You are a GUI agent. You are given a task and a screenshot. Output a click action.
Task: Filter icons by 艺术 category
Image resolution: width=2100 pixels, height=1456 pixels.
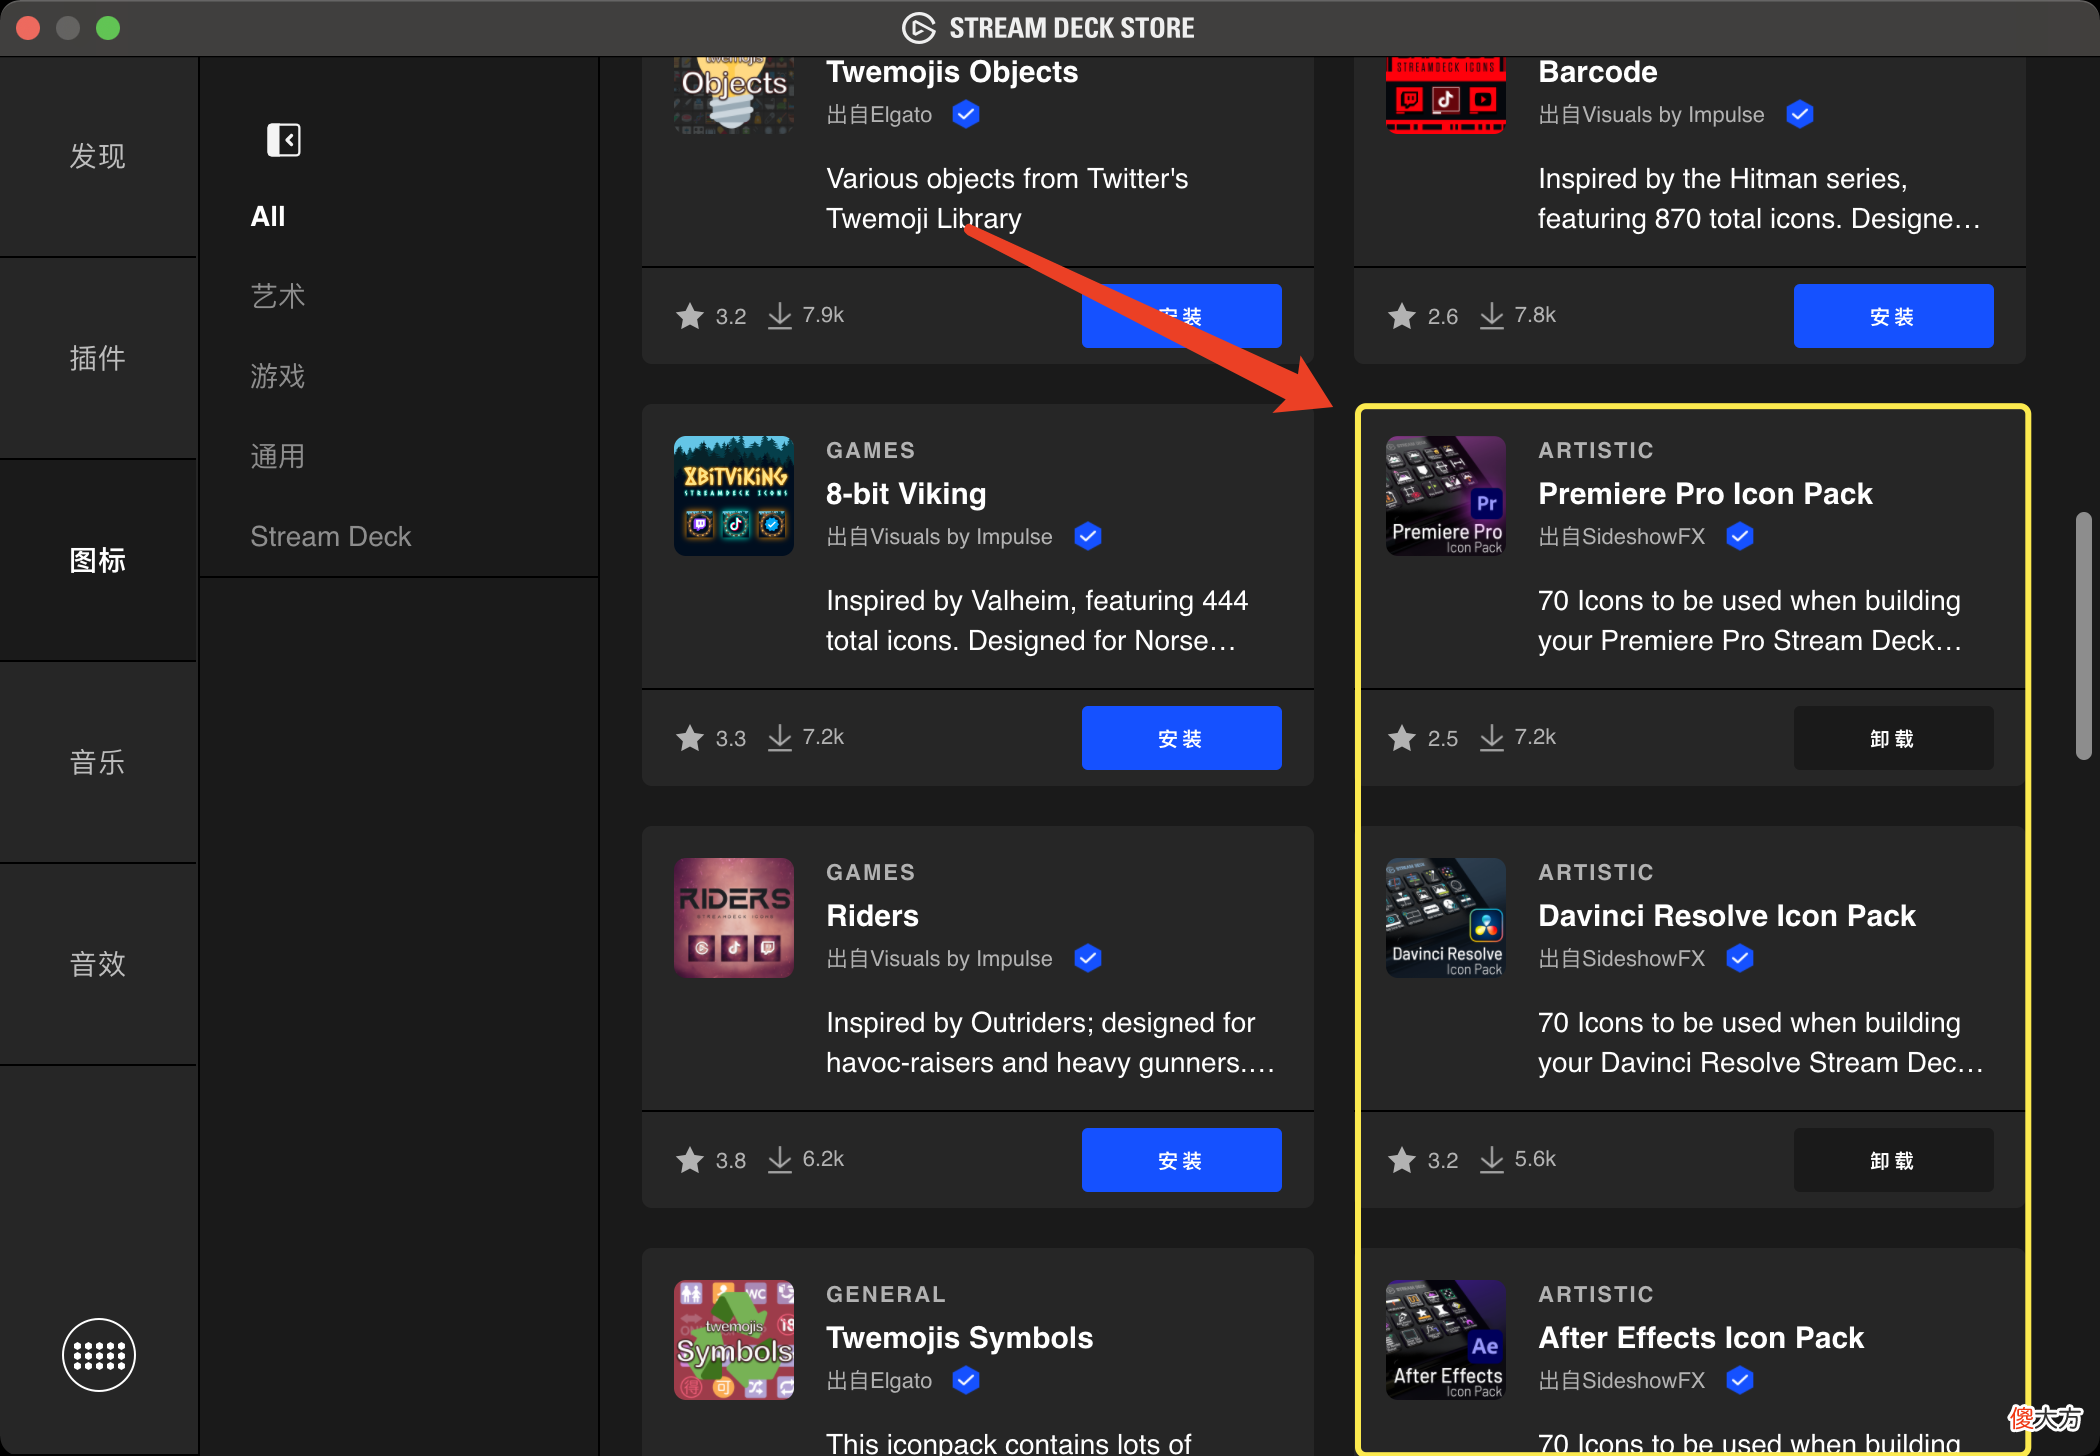click(x=278, y=296)
